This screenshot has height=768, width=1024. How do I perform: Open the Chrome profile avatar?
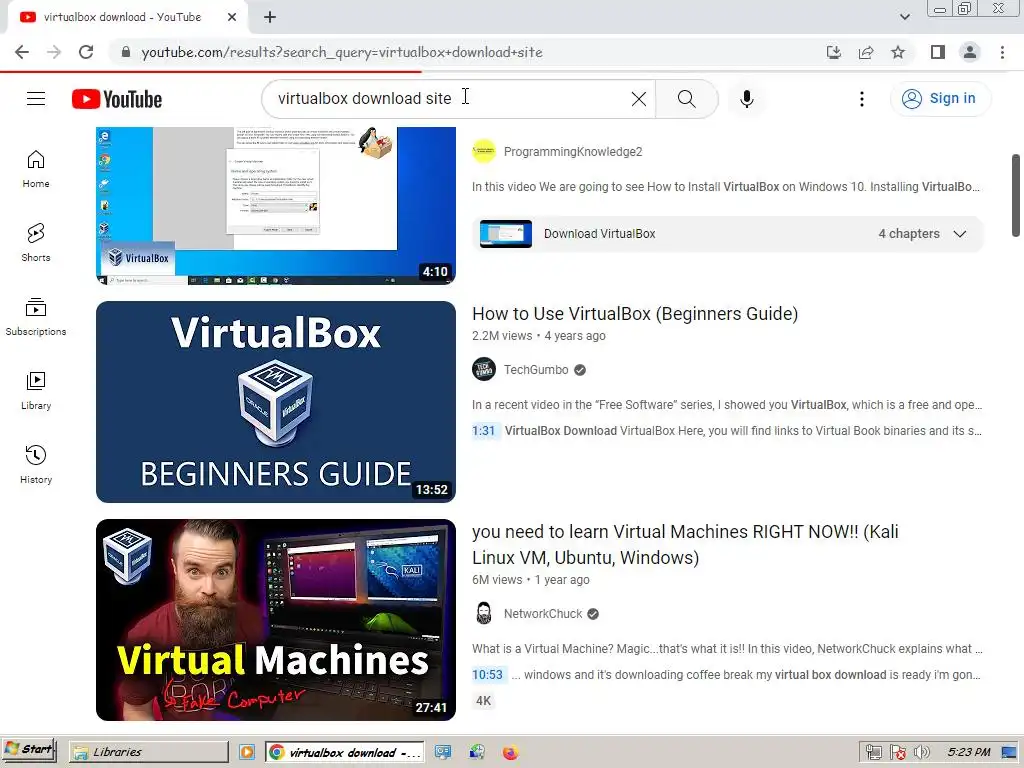coord(970,52)
